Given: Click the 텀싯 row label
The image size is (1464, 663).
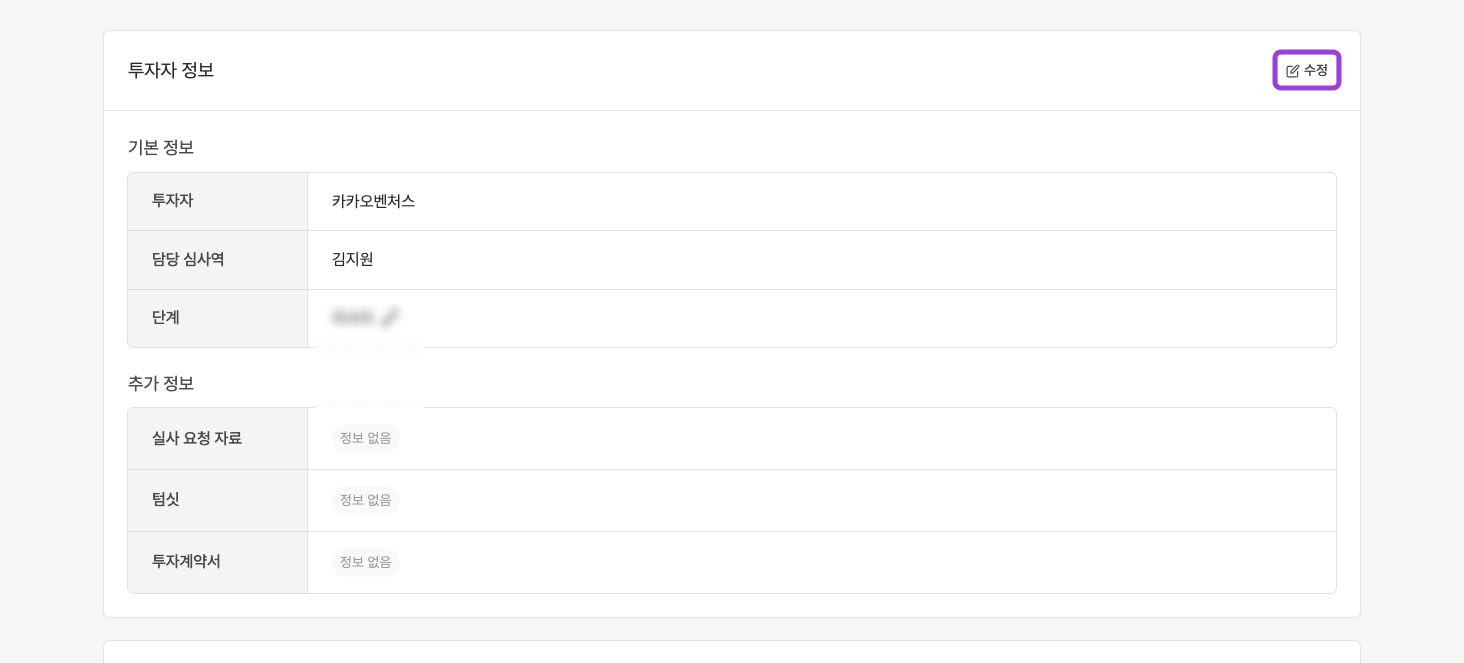Looking at the screenshot, I should pyautogui.click(x=166, y=500).
